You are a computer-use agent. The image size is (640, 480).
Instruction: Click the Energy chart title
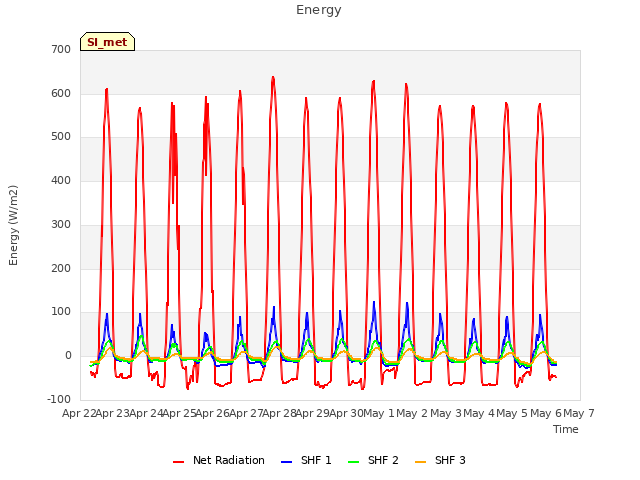(319, 10)
